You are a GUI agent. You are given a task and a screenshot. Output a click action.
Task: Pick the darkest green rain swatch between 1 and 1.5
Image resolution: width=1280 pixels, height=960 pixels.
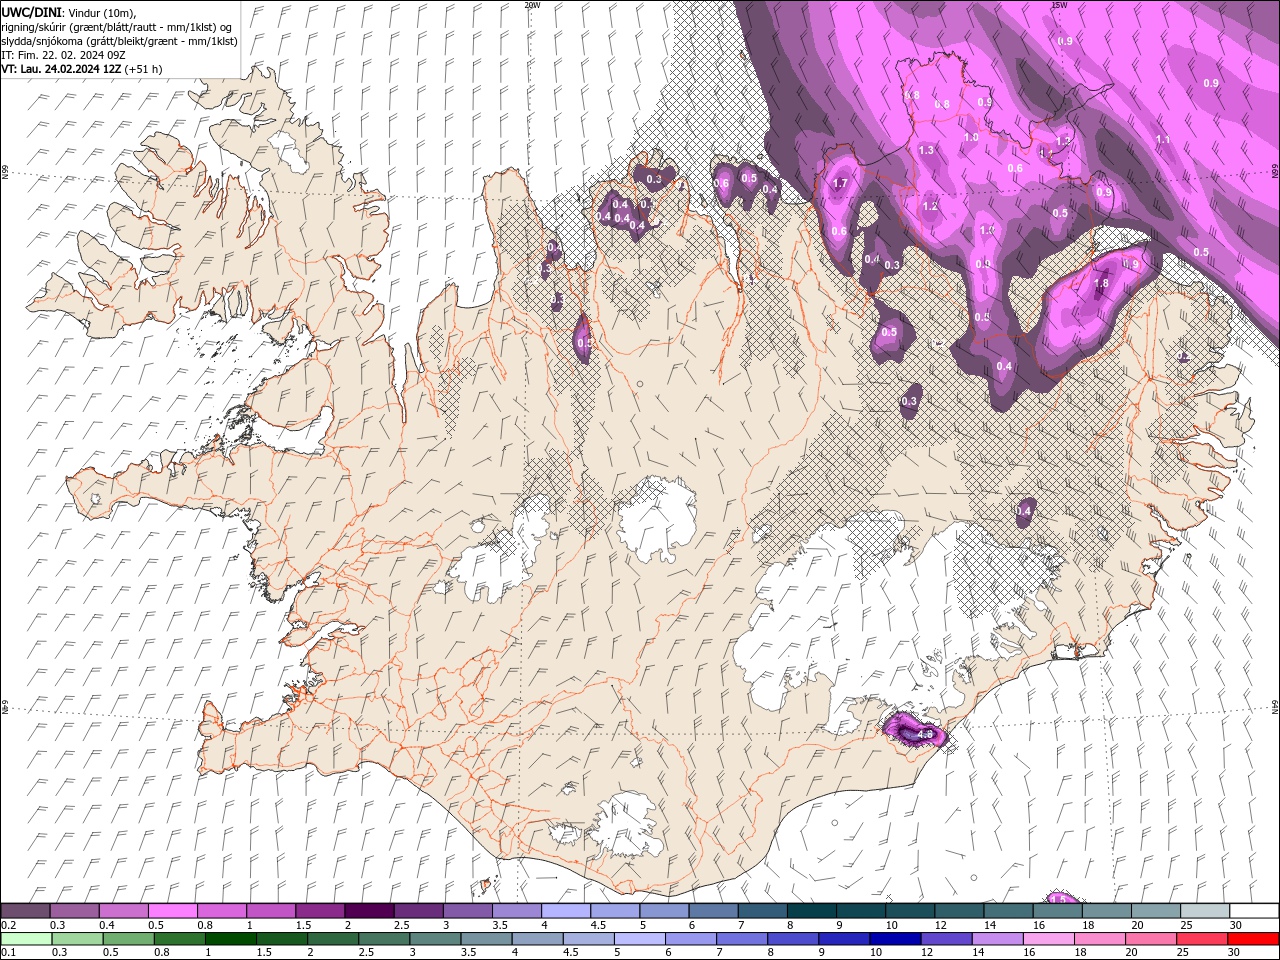pos(231,939)
